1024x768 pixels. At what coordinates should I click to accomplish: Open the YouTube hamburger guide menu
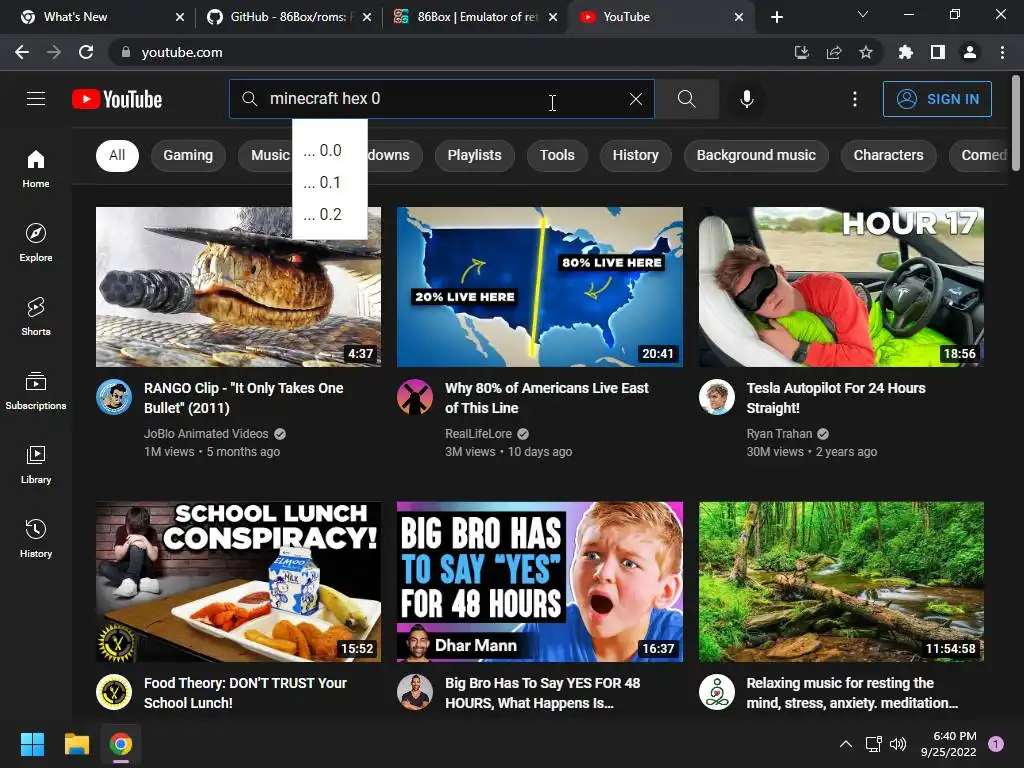[x=36, y=99]
